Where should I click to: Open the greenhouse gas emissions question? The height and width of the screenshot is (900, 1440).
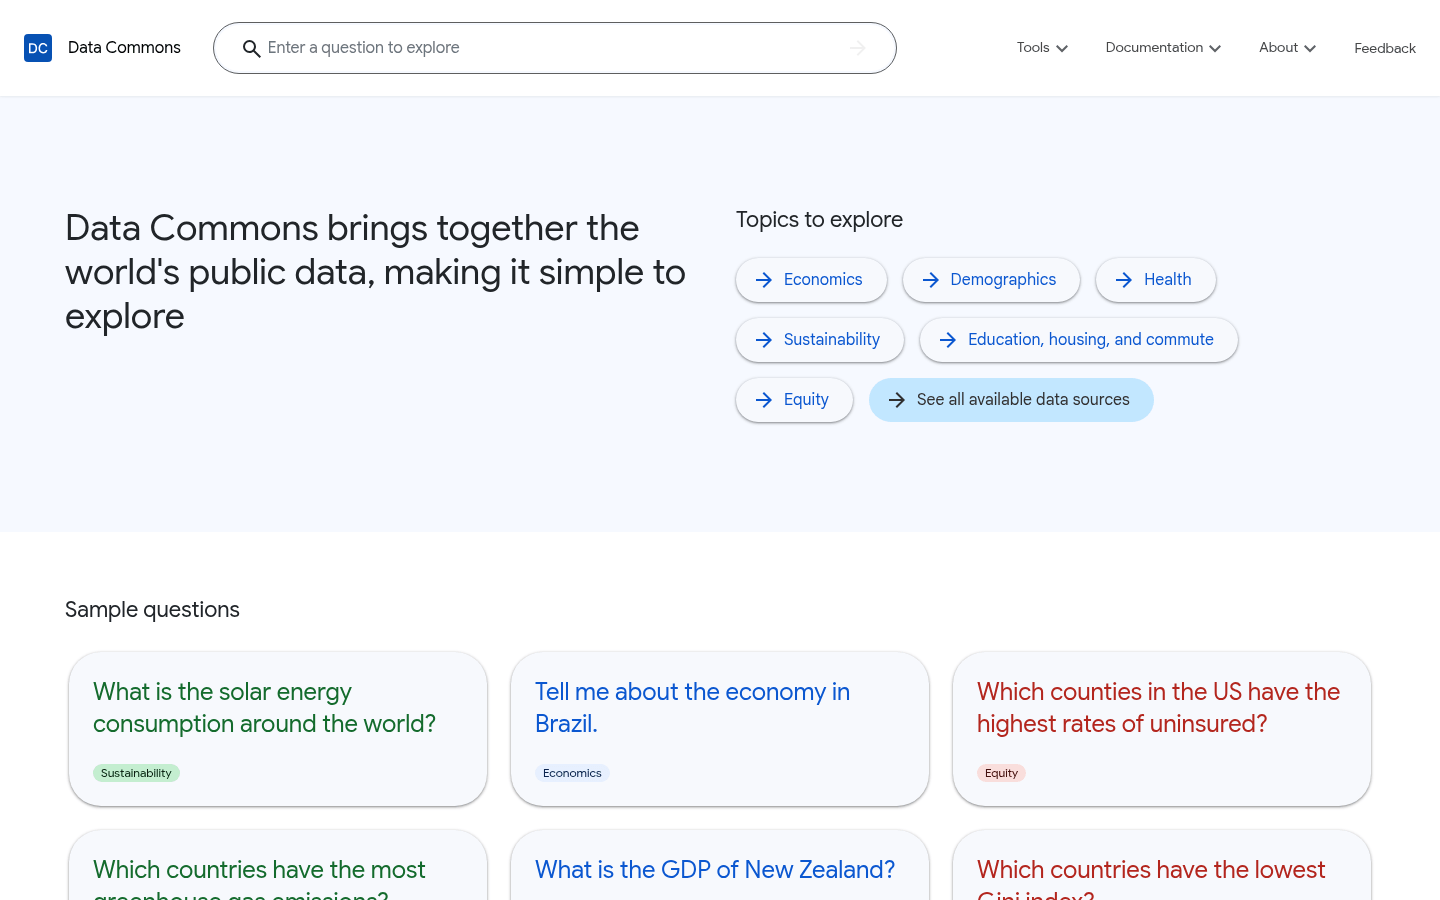pos(259,870)
